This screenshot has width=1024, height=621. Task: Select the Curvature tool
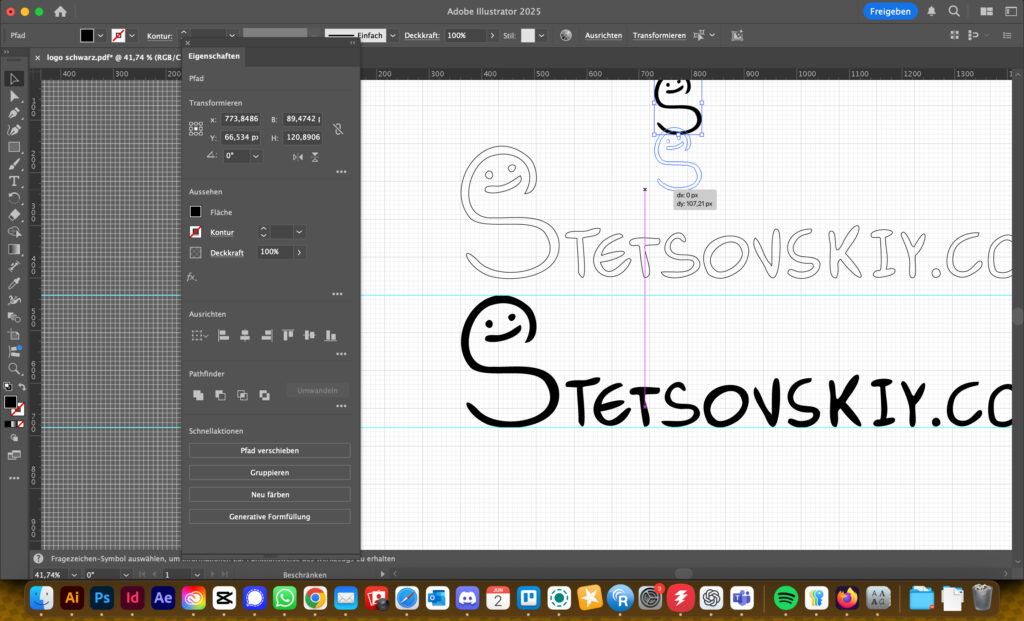tap(14, 130)
